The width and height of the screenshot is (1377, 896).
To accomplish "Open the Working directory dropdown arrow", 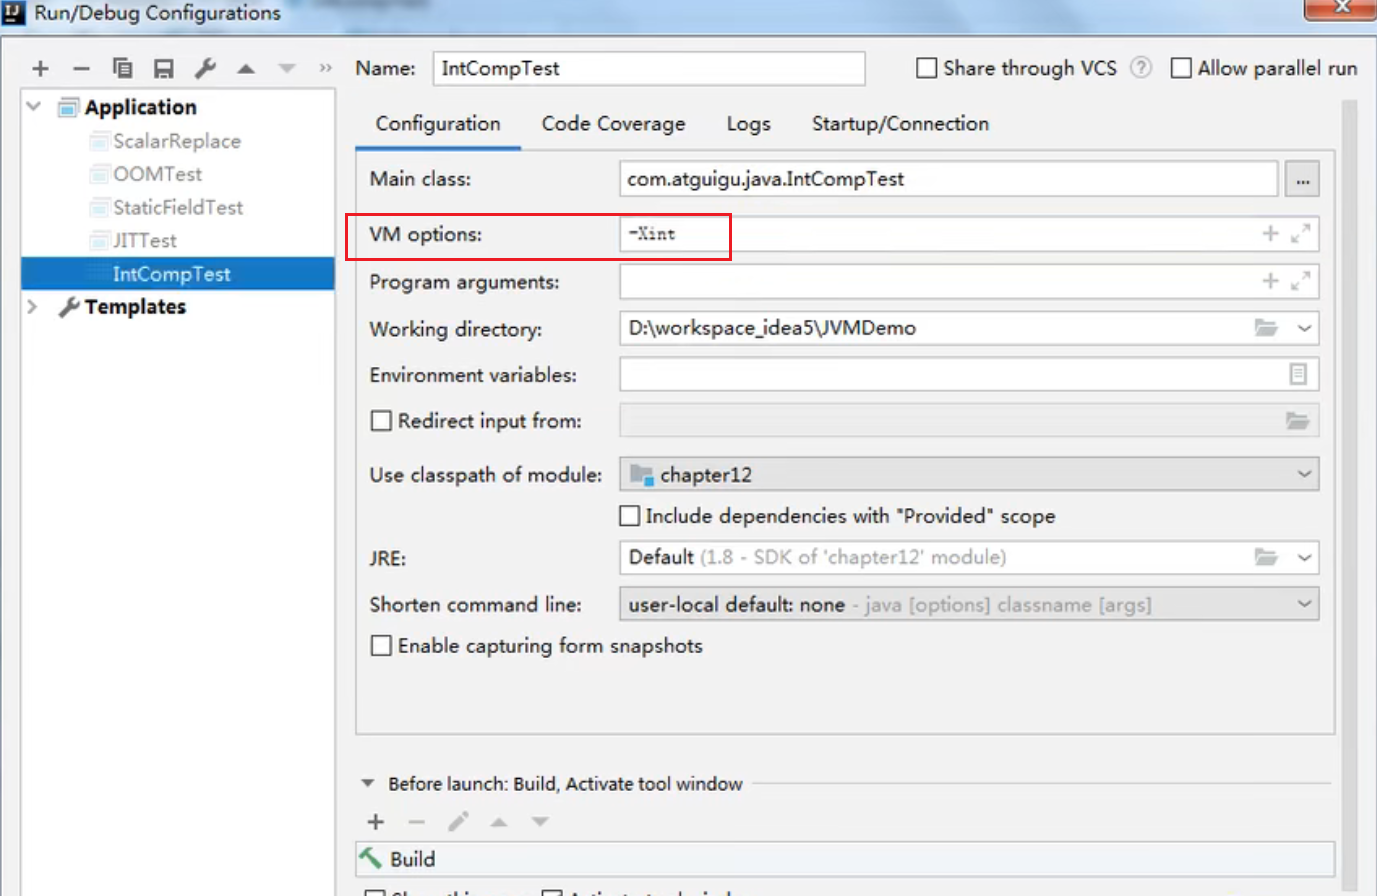I will point(1304,328).
